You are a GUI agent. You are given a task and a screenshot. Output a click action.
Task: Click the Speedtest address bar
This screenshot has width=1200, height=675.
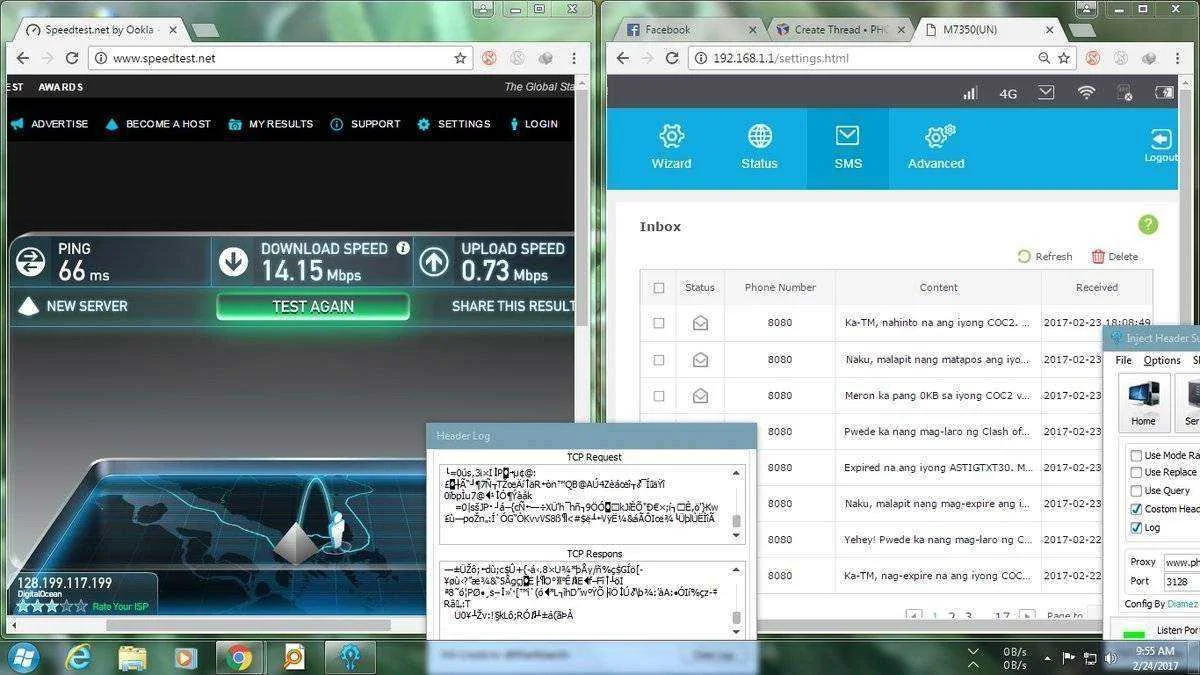coord(280,58)
